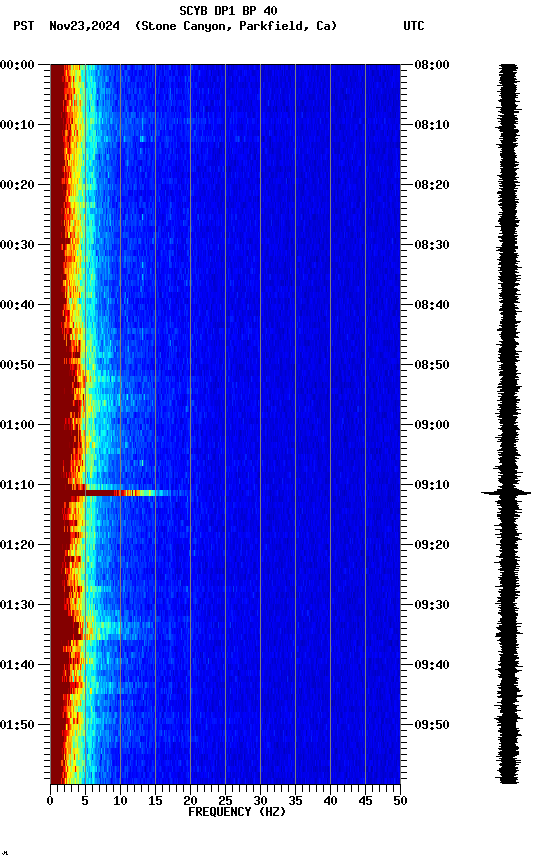Click the 'UTC' timezone label
This screenshot has width=552, height=864.
[x=414, y=26]
